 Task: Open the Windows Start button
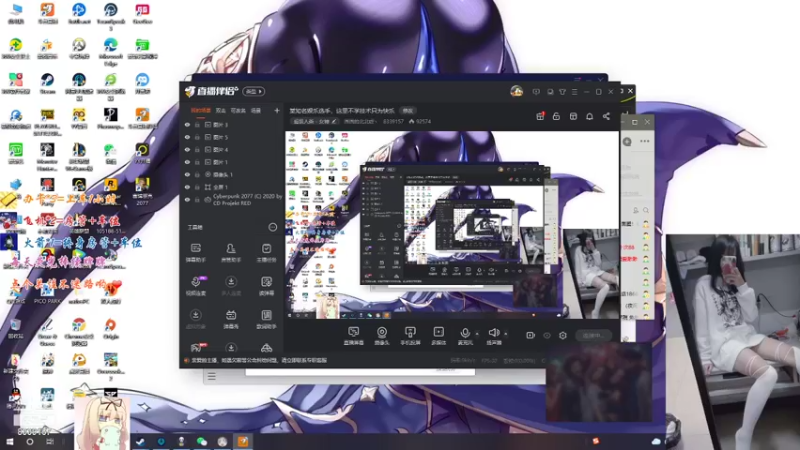[10, 441]
